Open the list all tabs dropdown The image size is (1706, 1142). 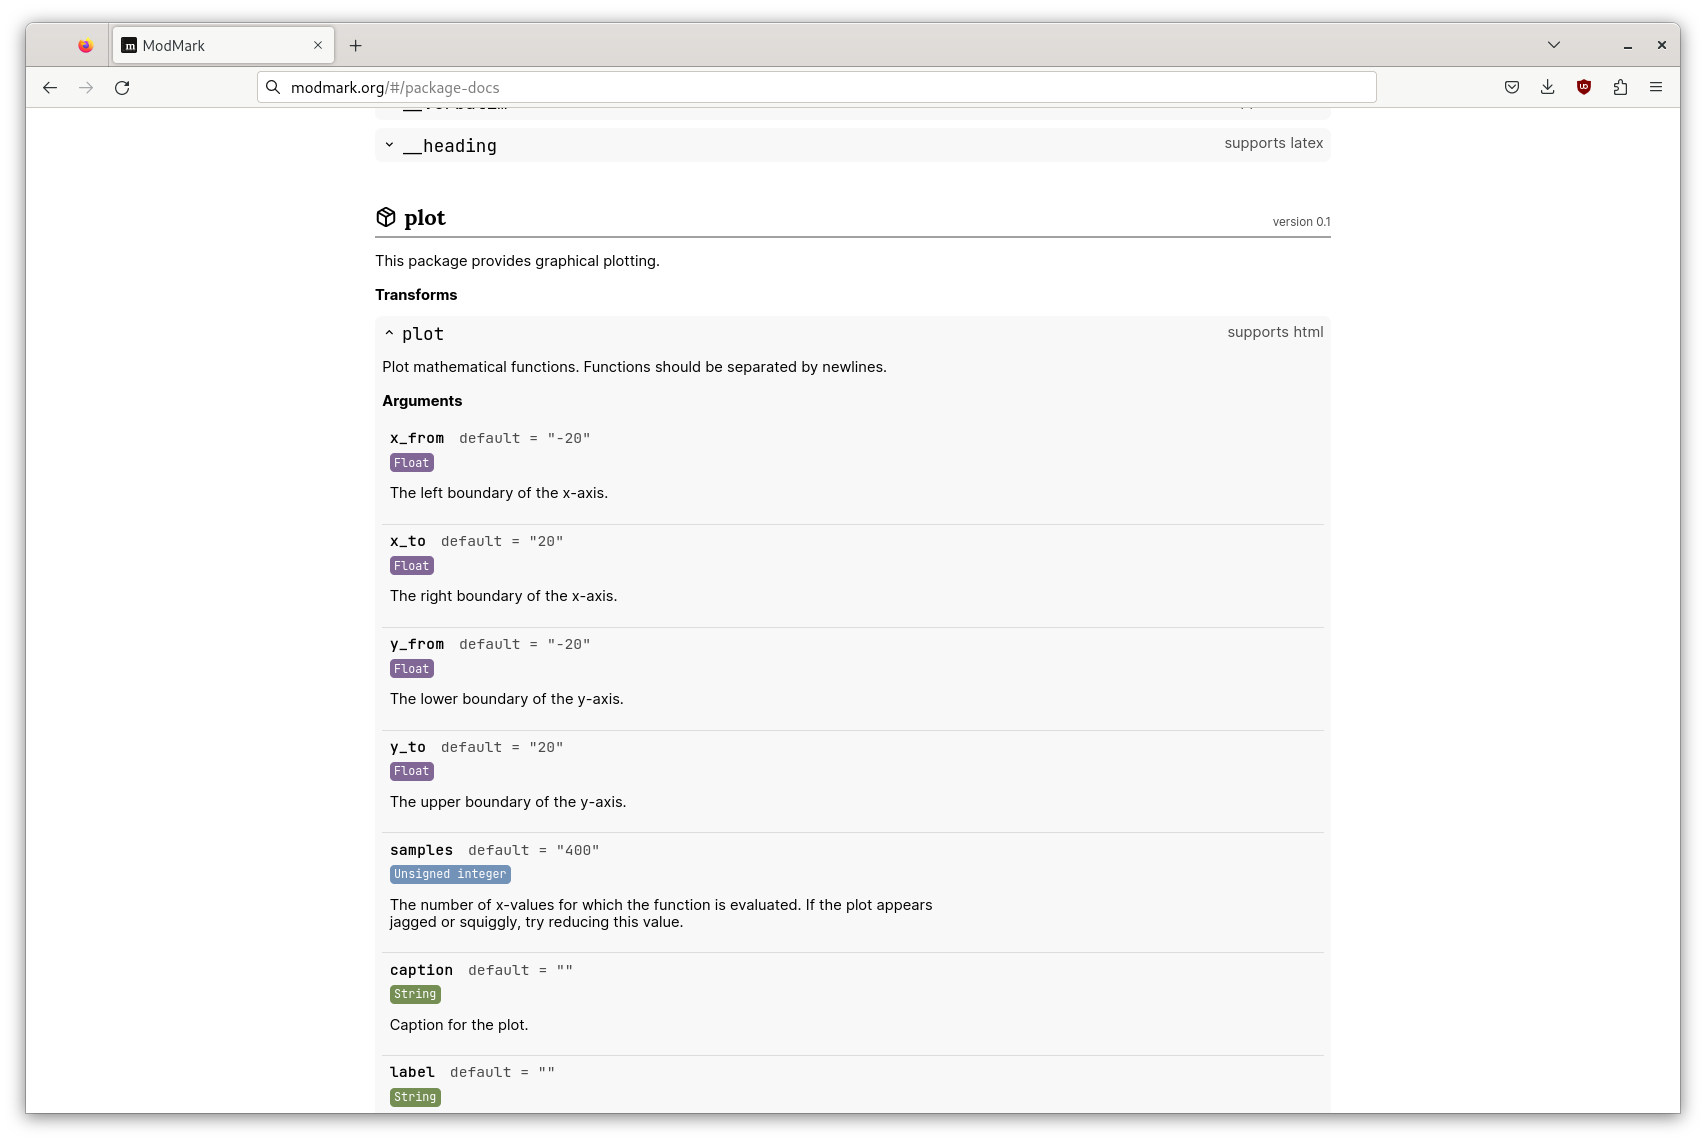pyautogui.click(x=1553, y=45)
